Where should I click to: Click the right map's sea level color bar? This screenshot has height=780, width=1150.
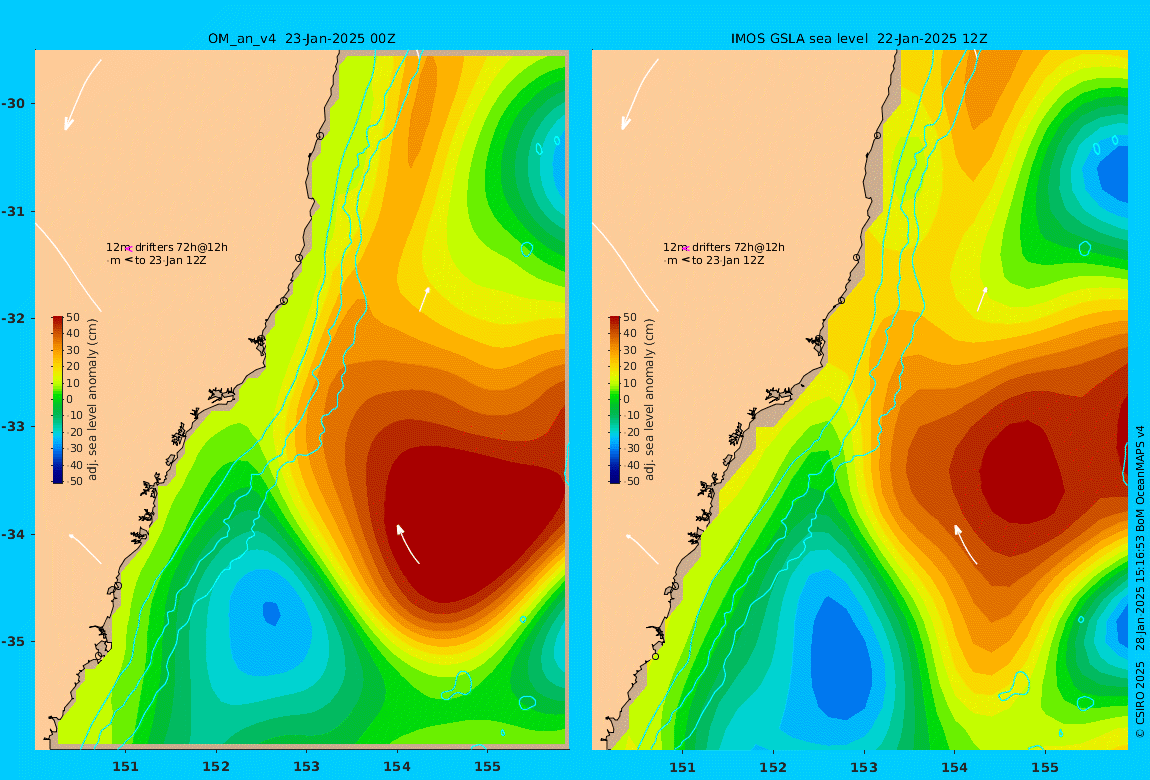615,400
